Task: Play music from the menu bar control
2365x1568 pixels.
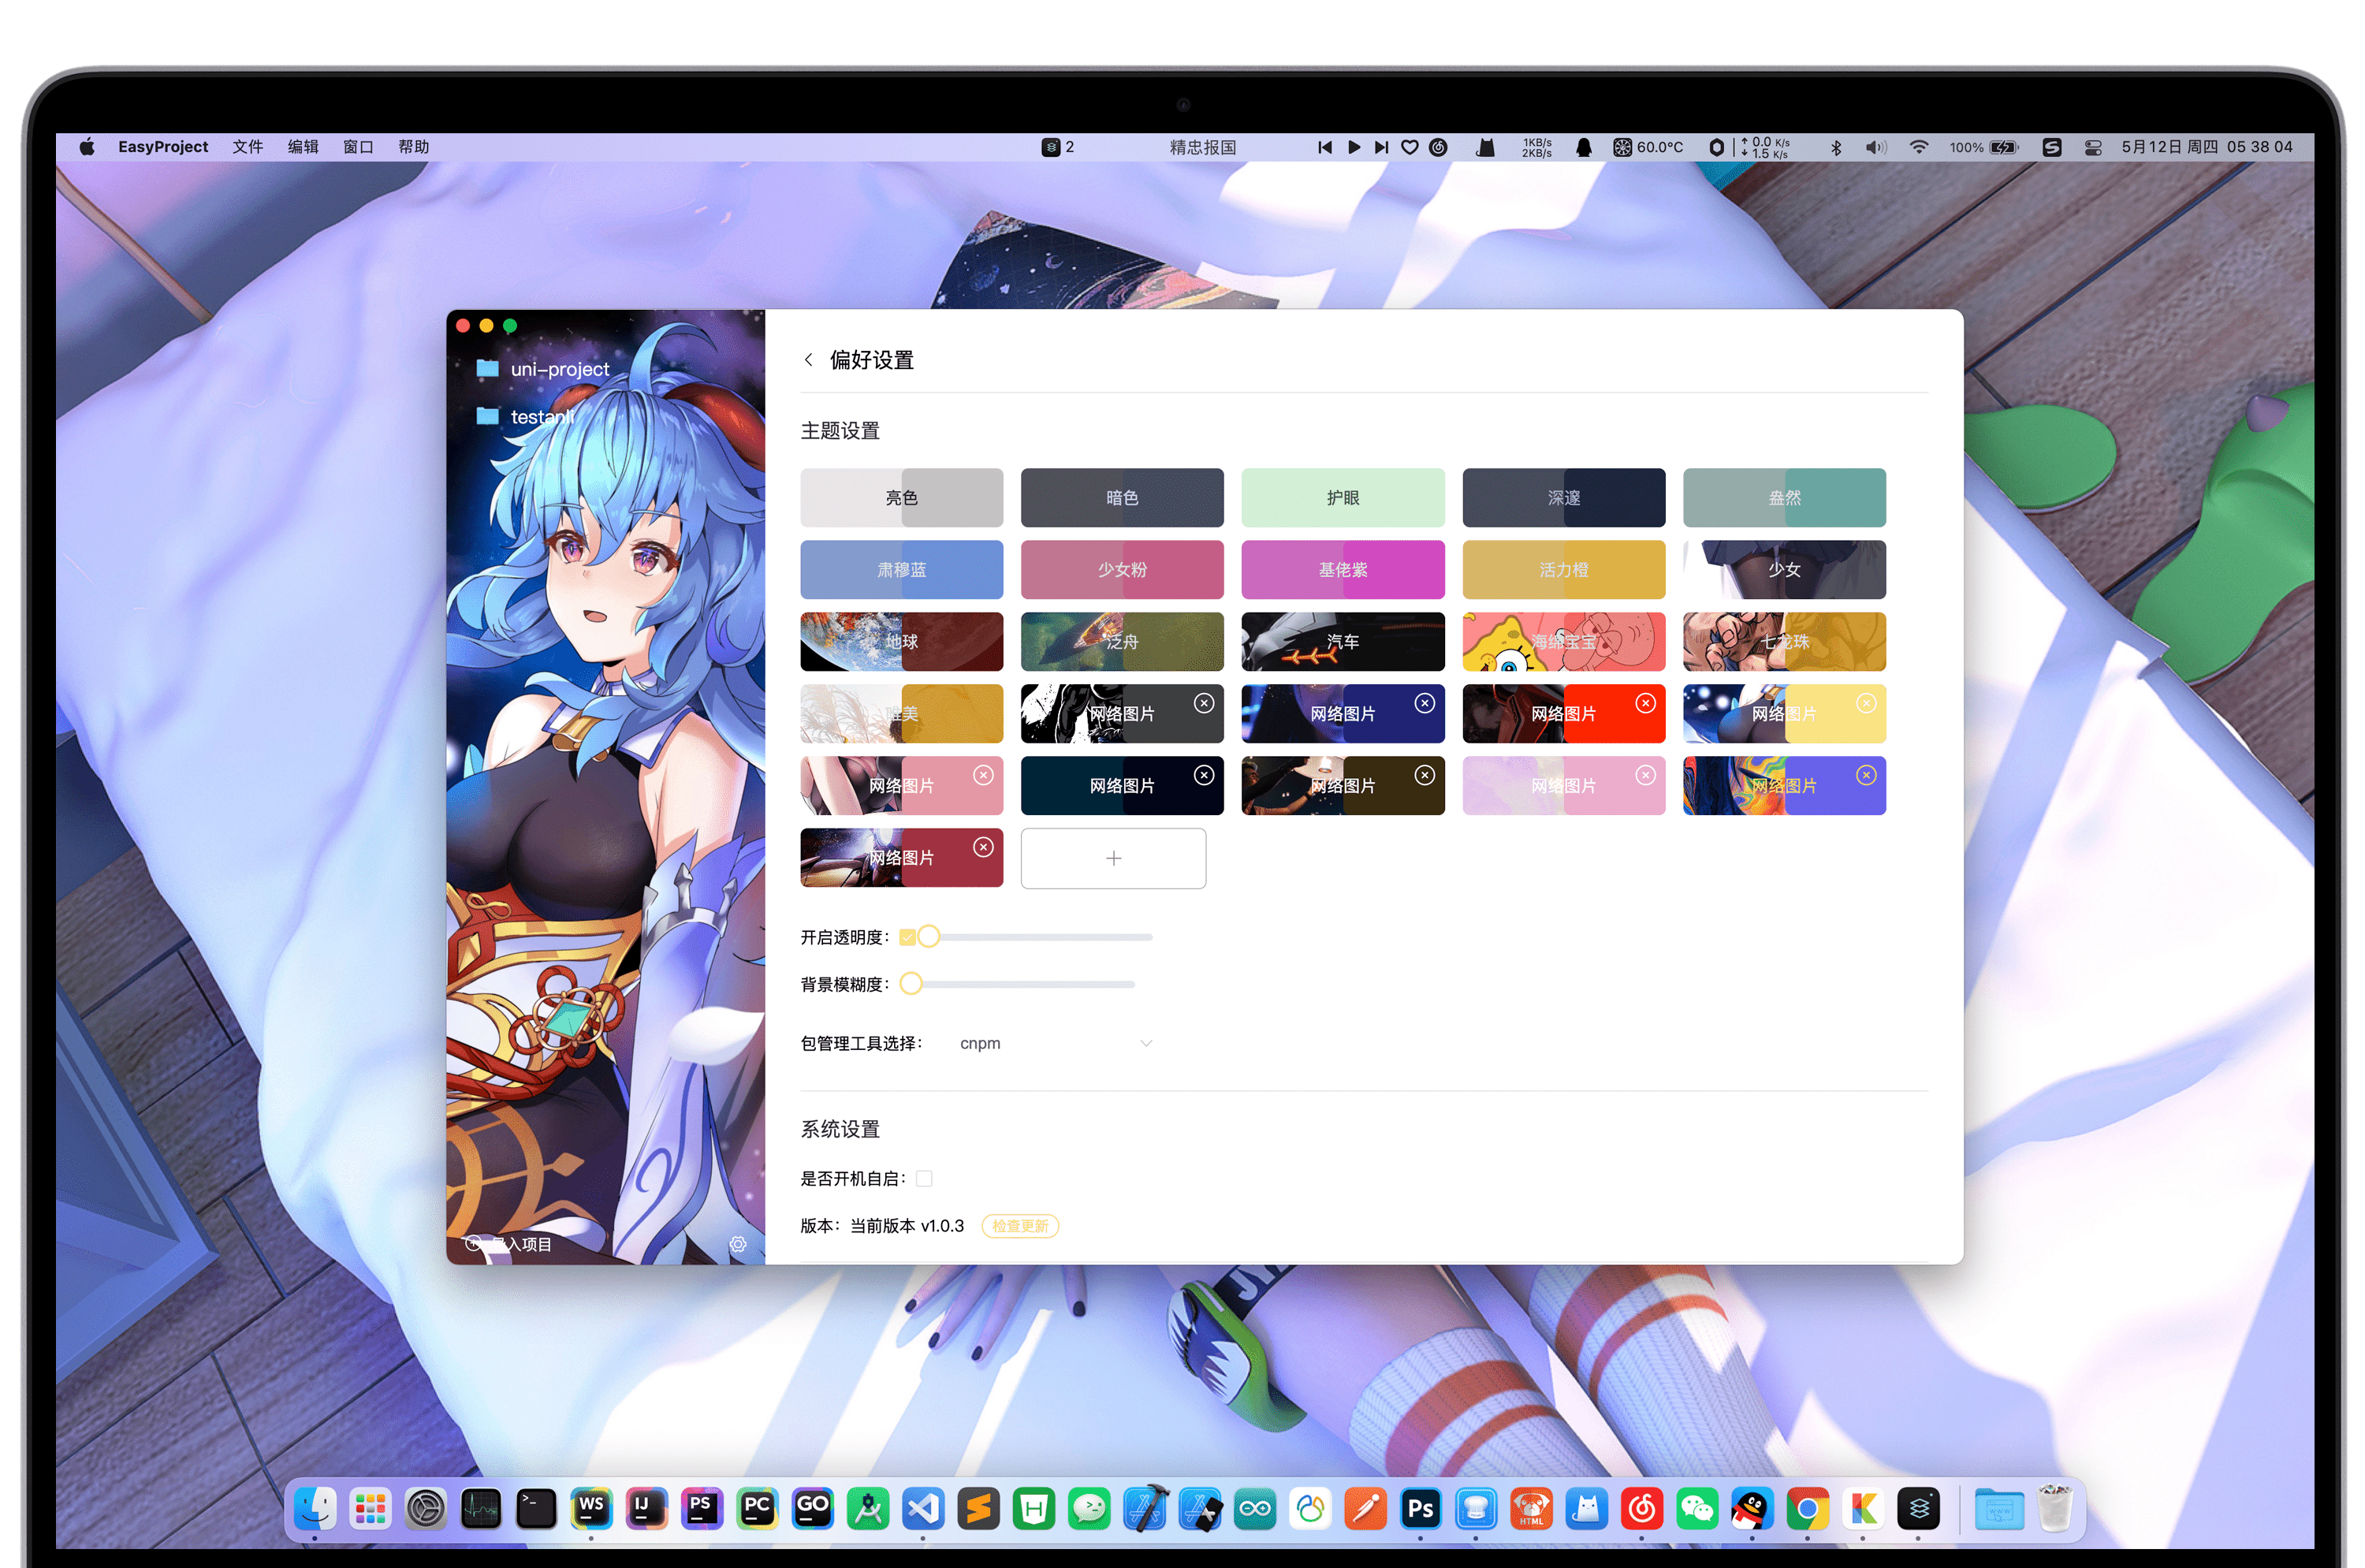Action: tap(1354, 147)
